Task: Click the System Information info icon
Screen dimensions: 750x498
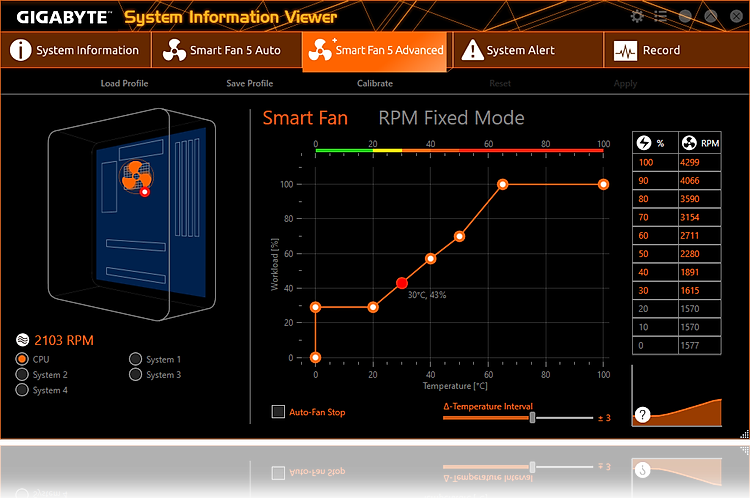Action: 21,50
